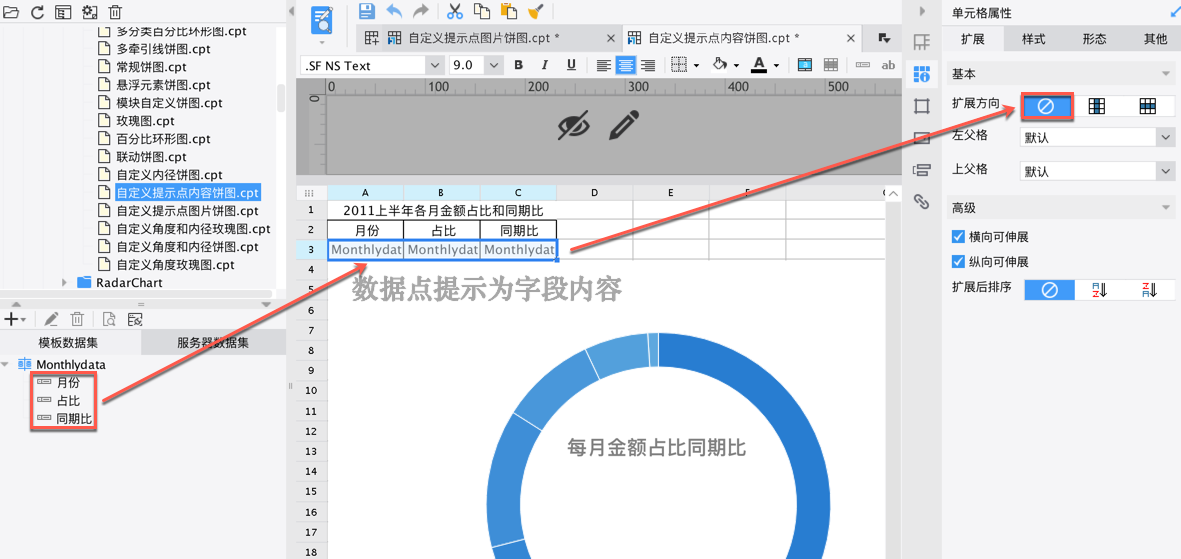
Task: Apply italic formatting
Action: click(x=545, y=66)
